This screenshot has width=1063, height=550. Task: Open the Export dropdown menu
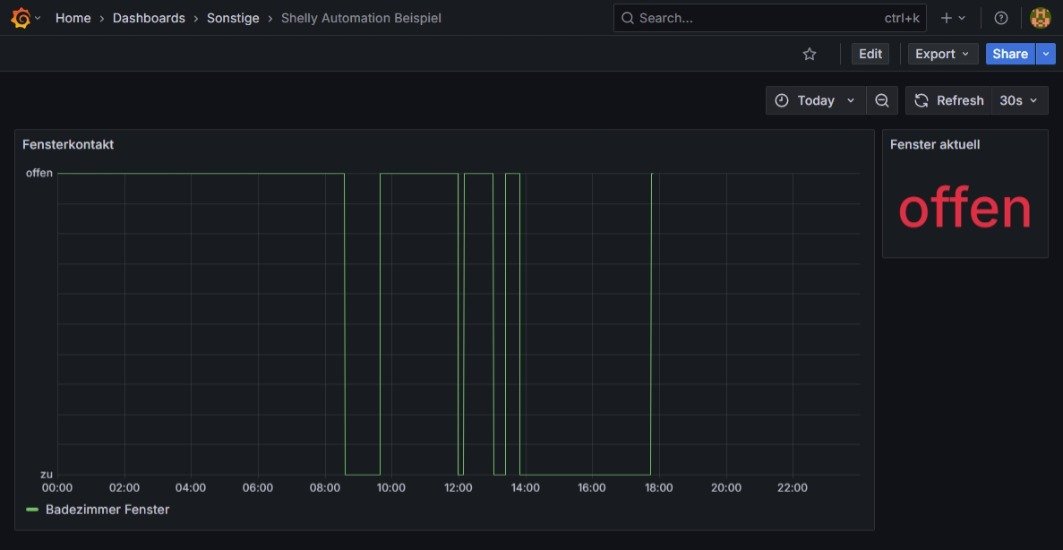coord(943,54)
